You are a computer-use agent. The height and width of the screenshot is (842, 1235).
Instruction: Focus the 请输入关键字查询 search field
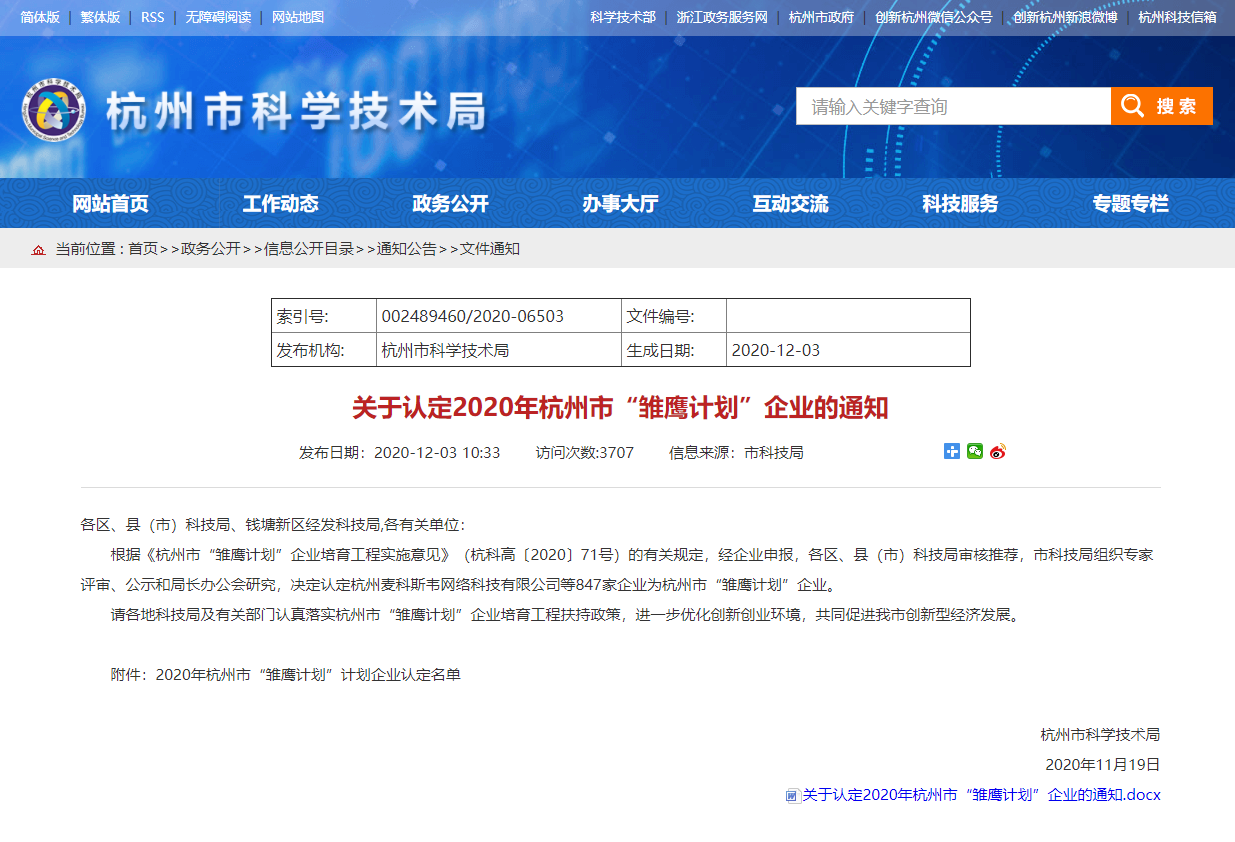click(953, 107)
